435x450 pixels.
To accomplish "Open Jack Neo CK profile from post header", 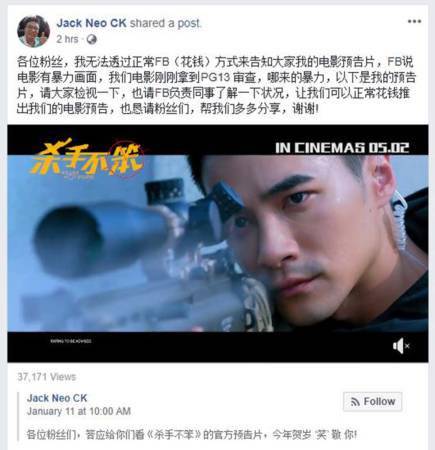I will 91,23.
